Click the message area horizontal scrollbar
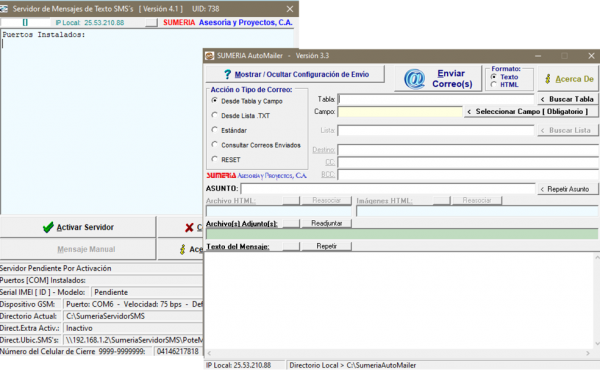Image resolution: width=600 pixels, height=370 pixels. [399, 353]
